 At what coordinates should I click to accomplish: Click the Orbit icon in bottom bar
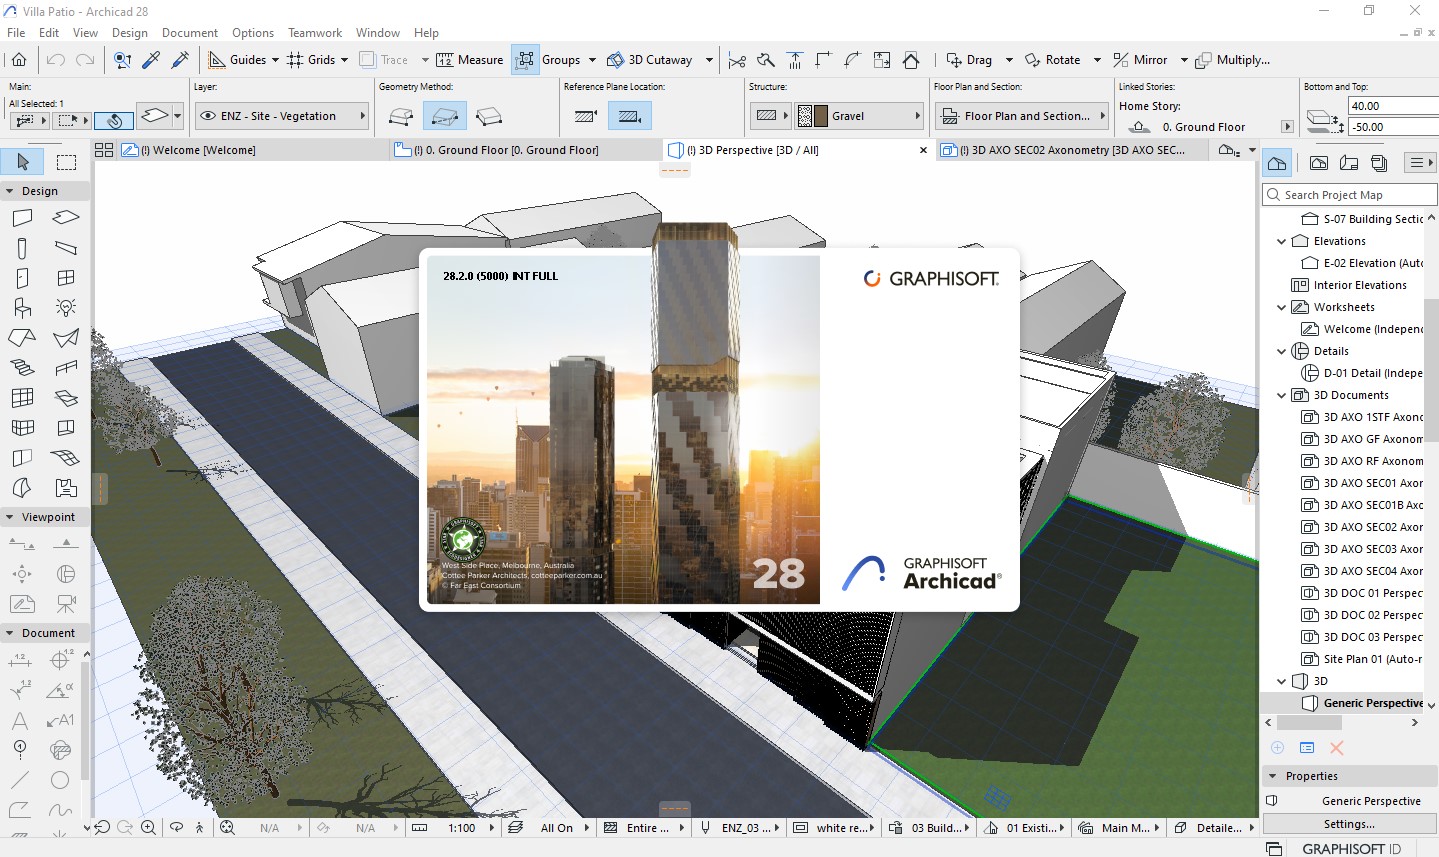pyautogui.click(x=176, y=827)
